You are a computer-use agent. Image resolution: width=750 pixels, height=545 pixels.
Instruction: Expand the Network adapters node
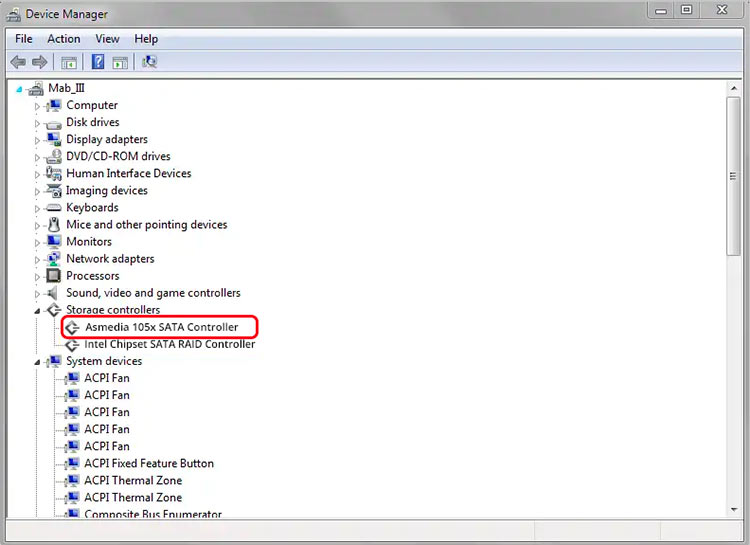[37, 260]
